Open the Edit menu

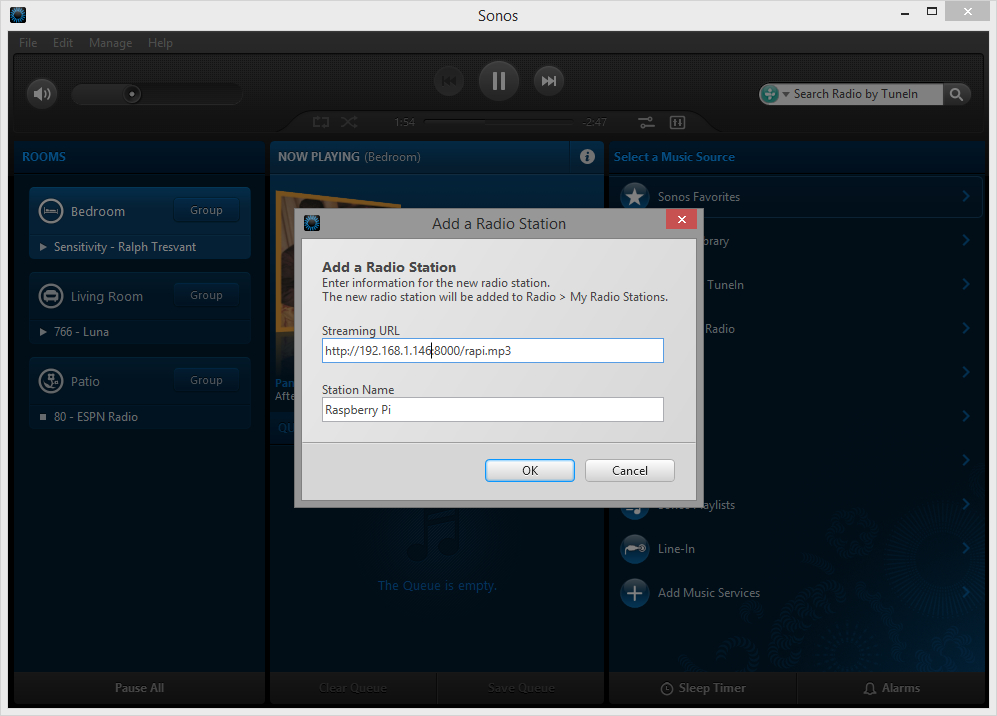63,43
